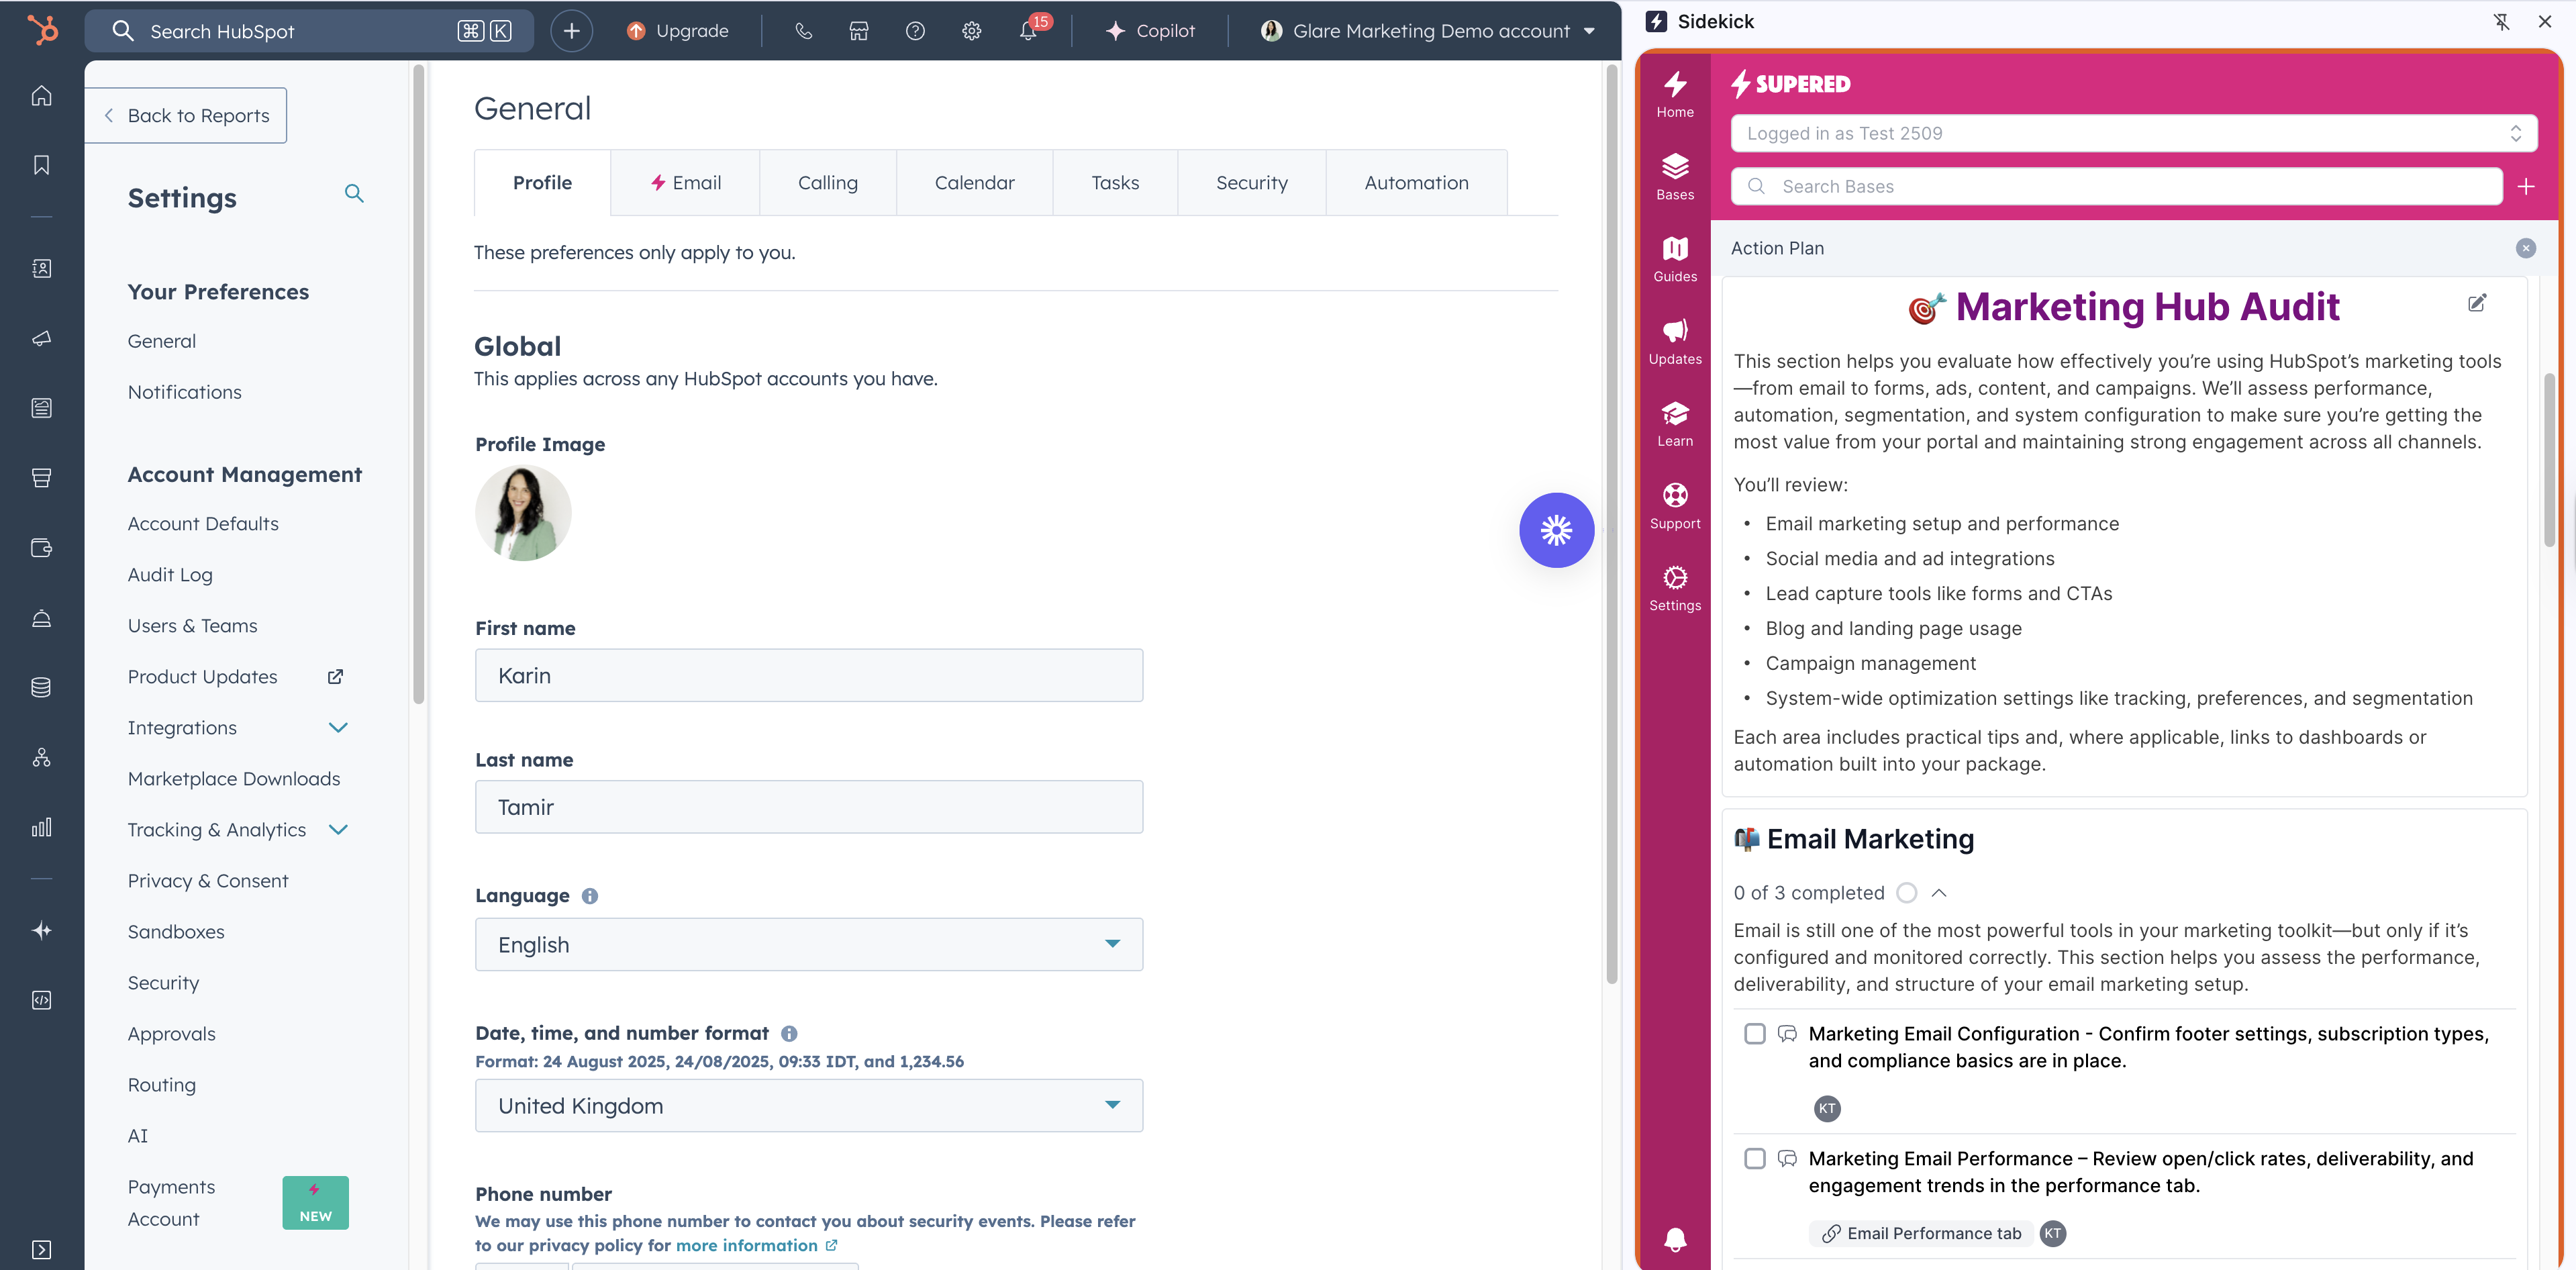Image resolution: width=2576 pixels, height=1270 pixels.
Task: Unpin the Sidekick panel
Action: (2501, 22)
